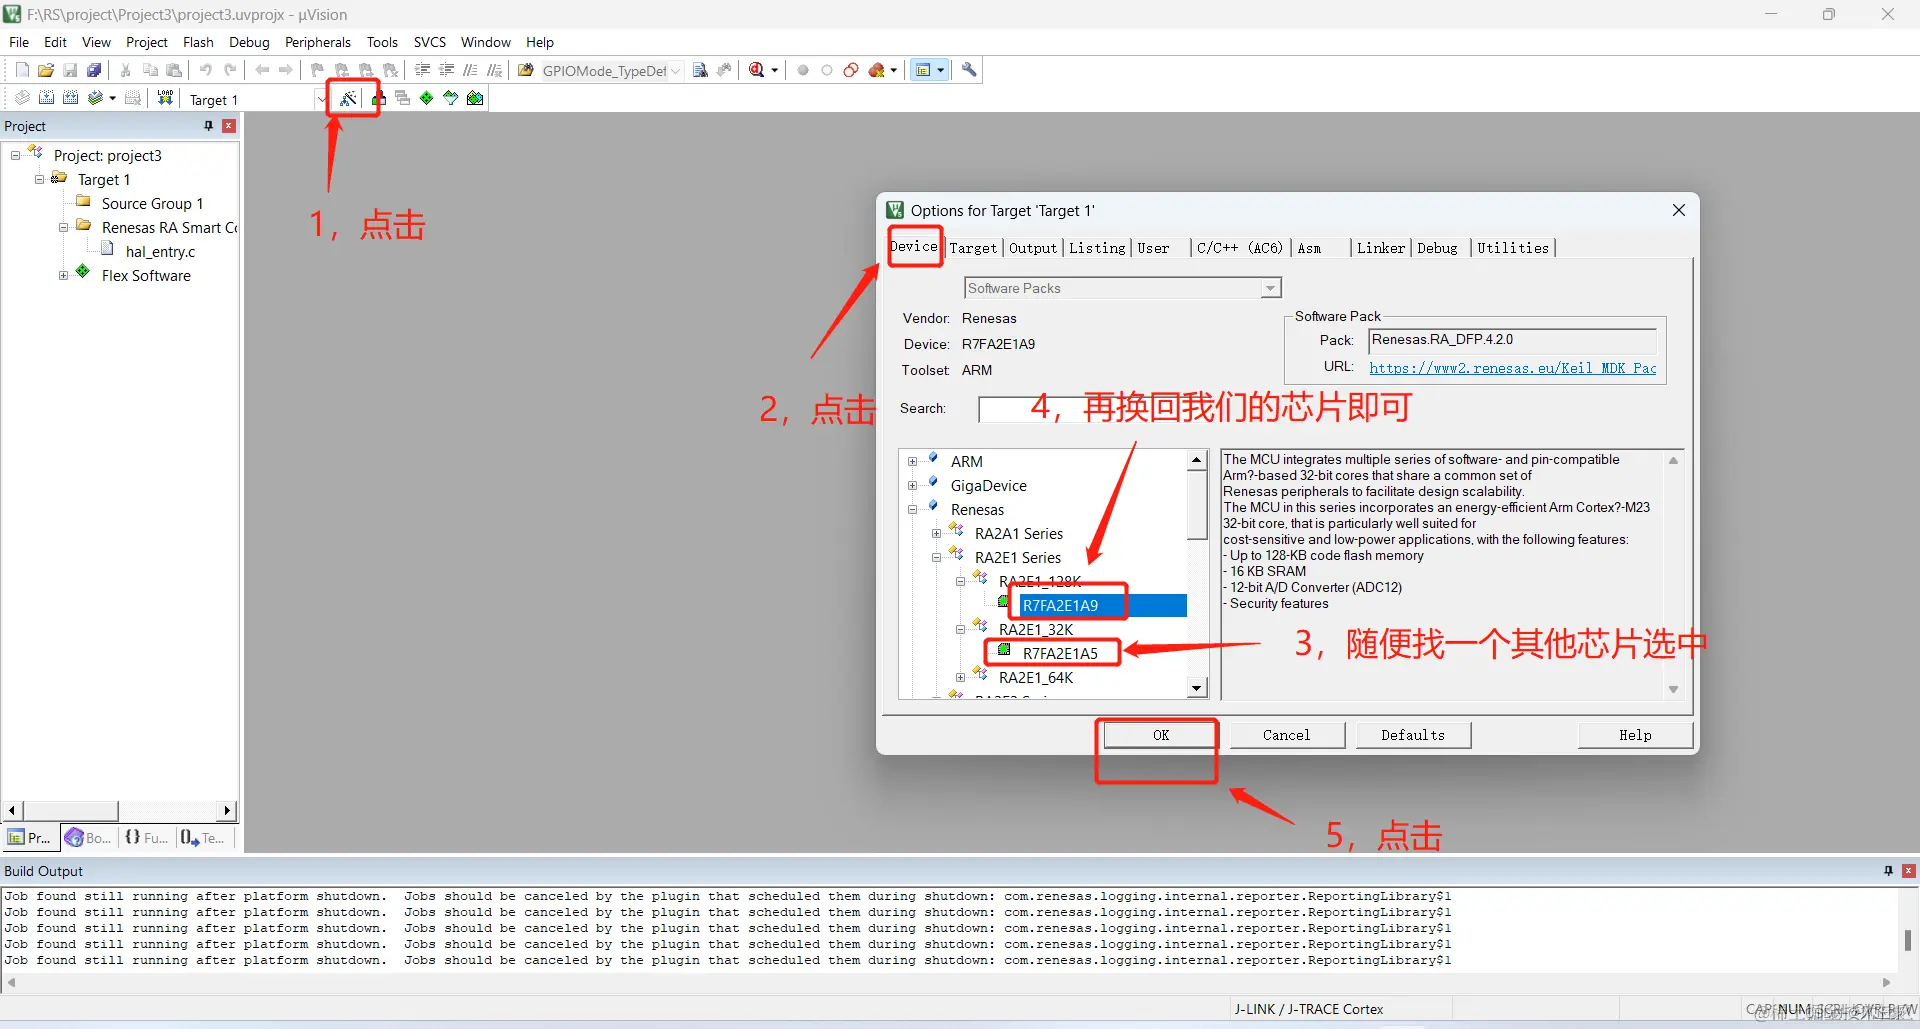1920x1029 pixels.
Task: Expand the GigaDevice vendor node
Action: [912, 485]
